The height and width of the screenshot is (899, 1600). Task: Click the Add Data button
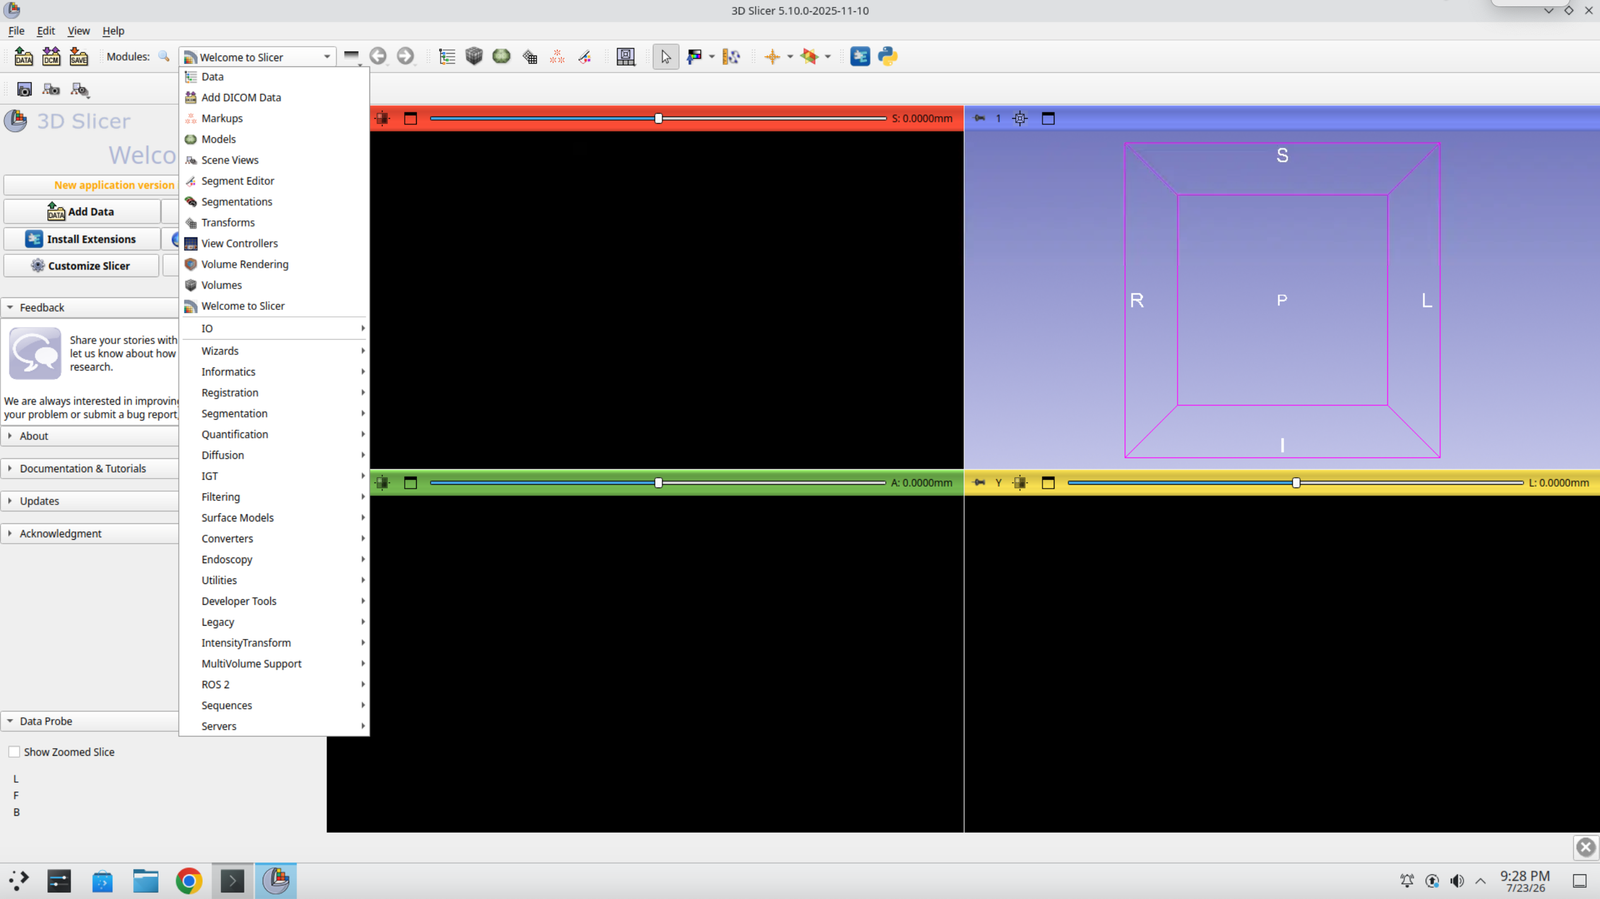(81, 212)
